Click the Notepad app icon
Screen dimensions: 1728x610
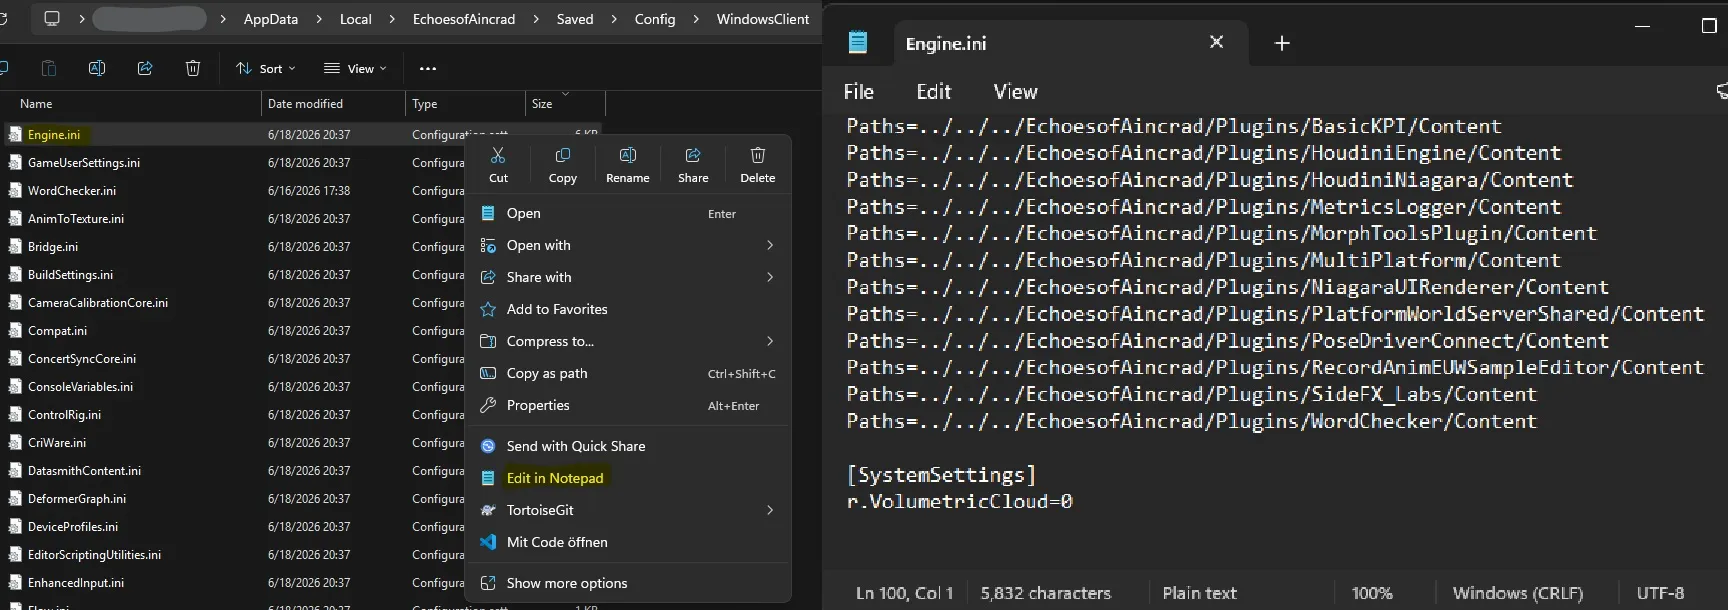click(858, 42)
